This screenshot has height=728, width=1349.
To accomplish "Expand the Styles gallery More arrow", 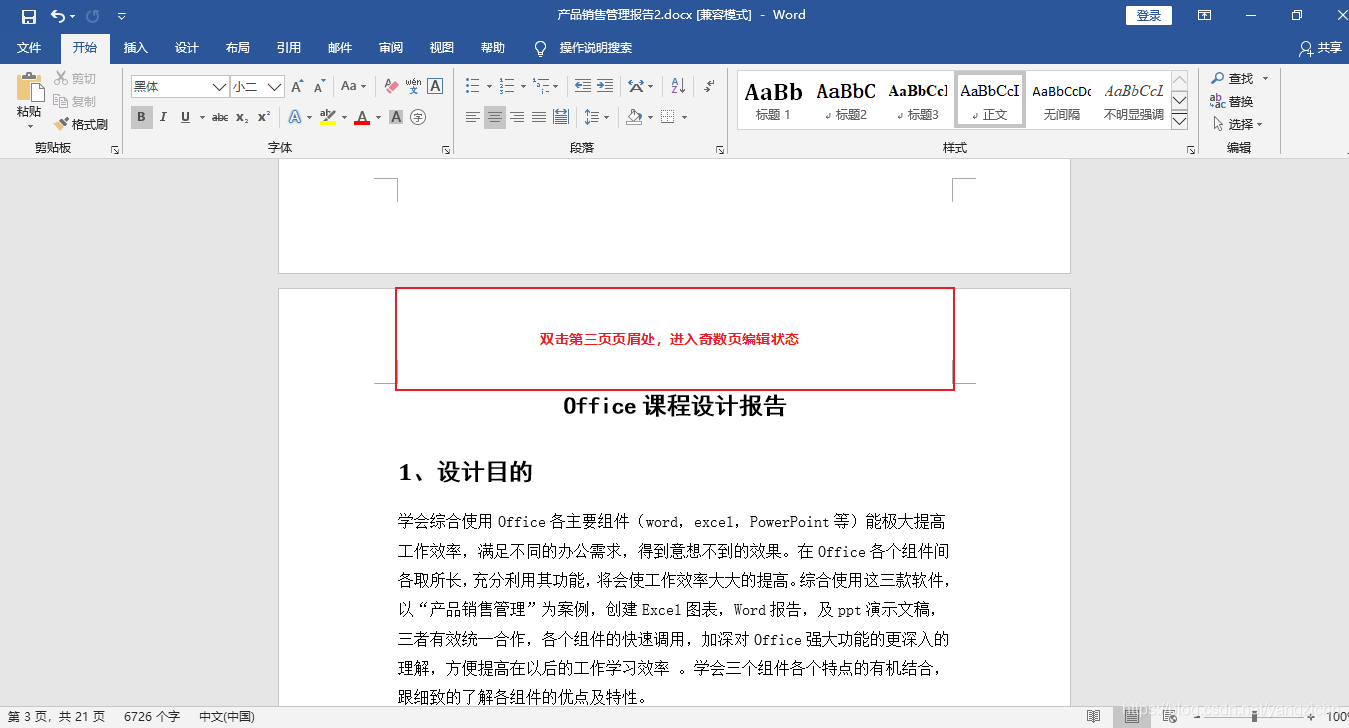I will [x=1179, y=120].
